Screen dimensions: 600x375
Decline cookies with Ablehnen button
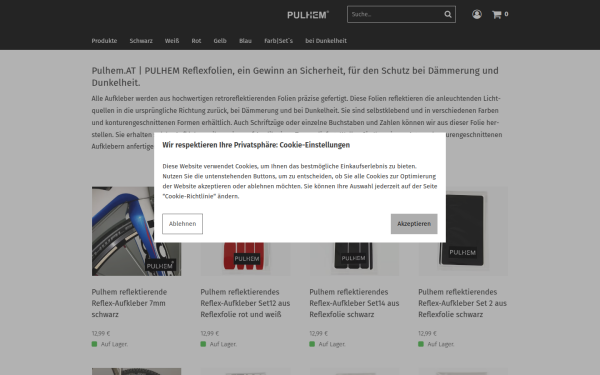tap(183, 223)
